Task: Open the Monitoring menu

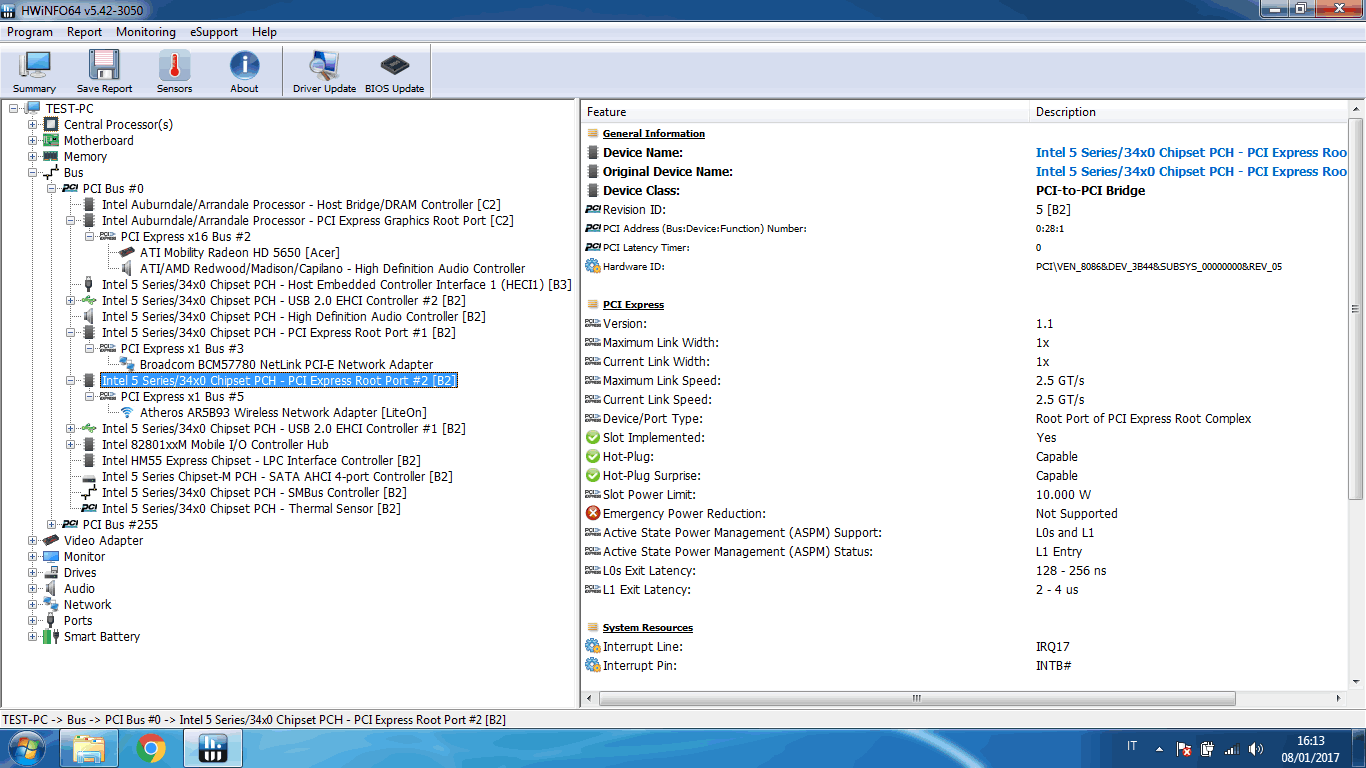Action: point(145,32)
